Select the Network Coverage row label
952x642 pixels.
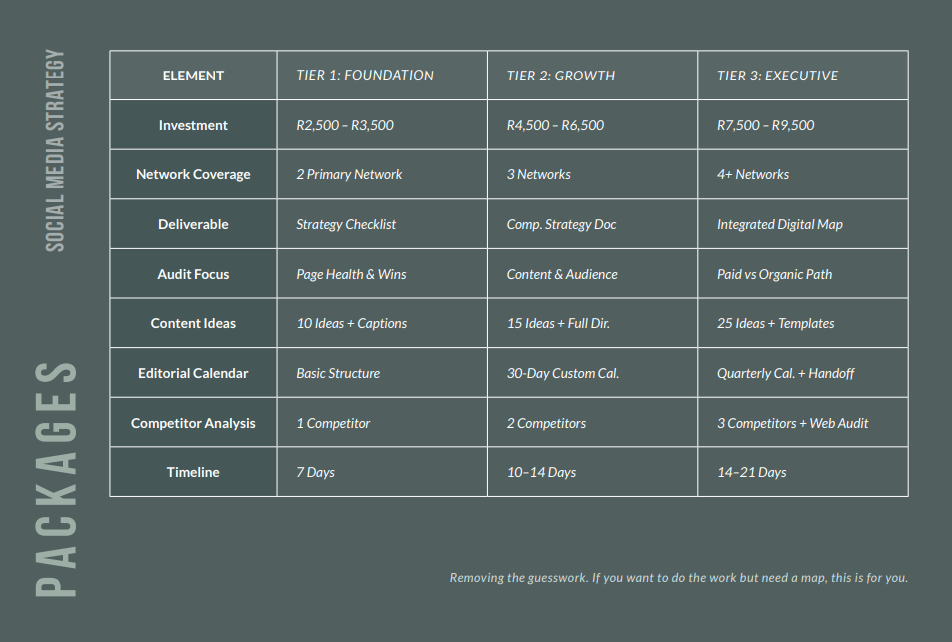[193, 175]
